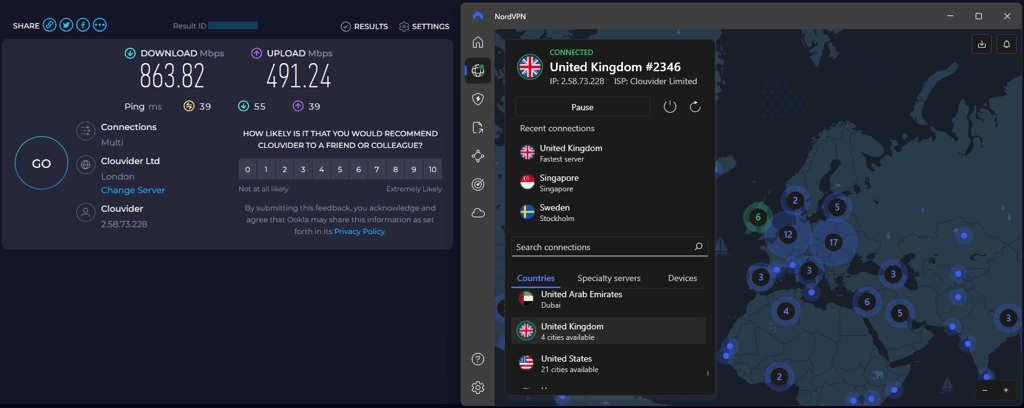Rate recommendation score 9
The image size is (1024, 408).
[x=414, y=170]
